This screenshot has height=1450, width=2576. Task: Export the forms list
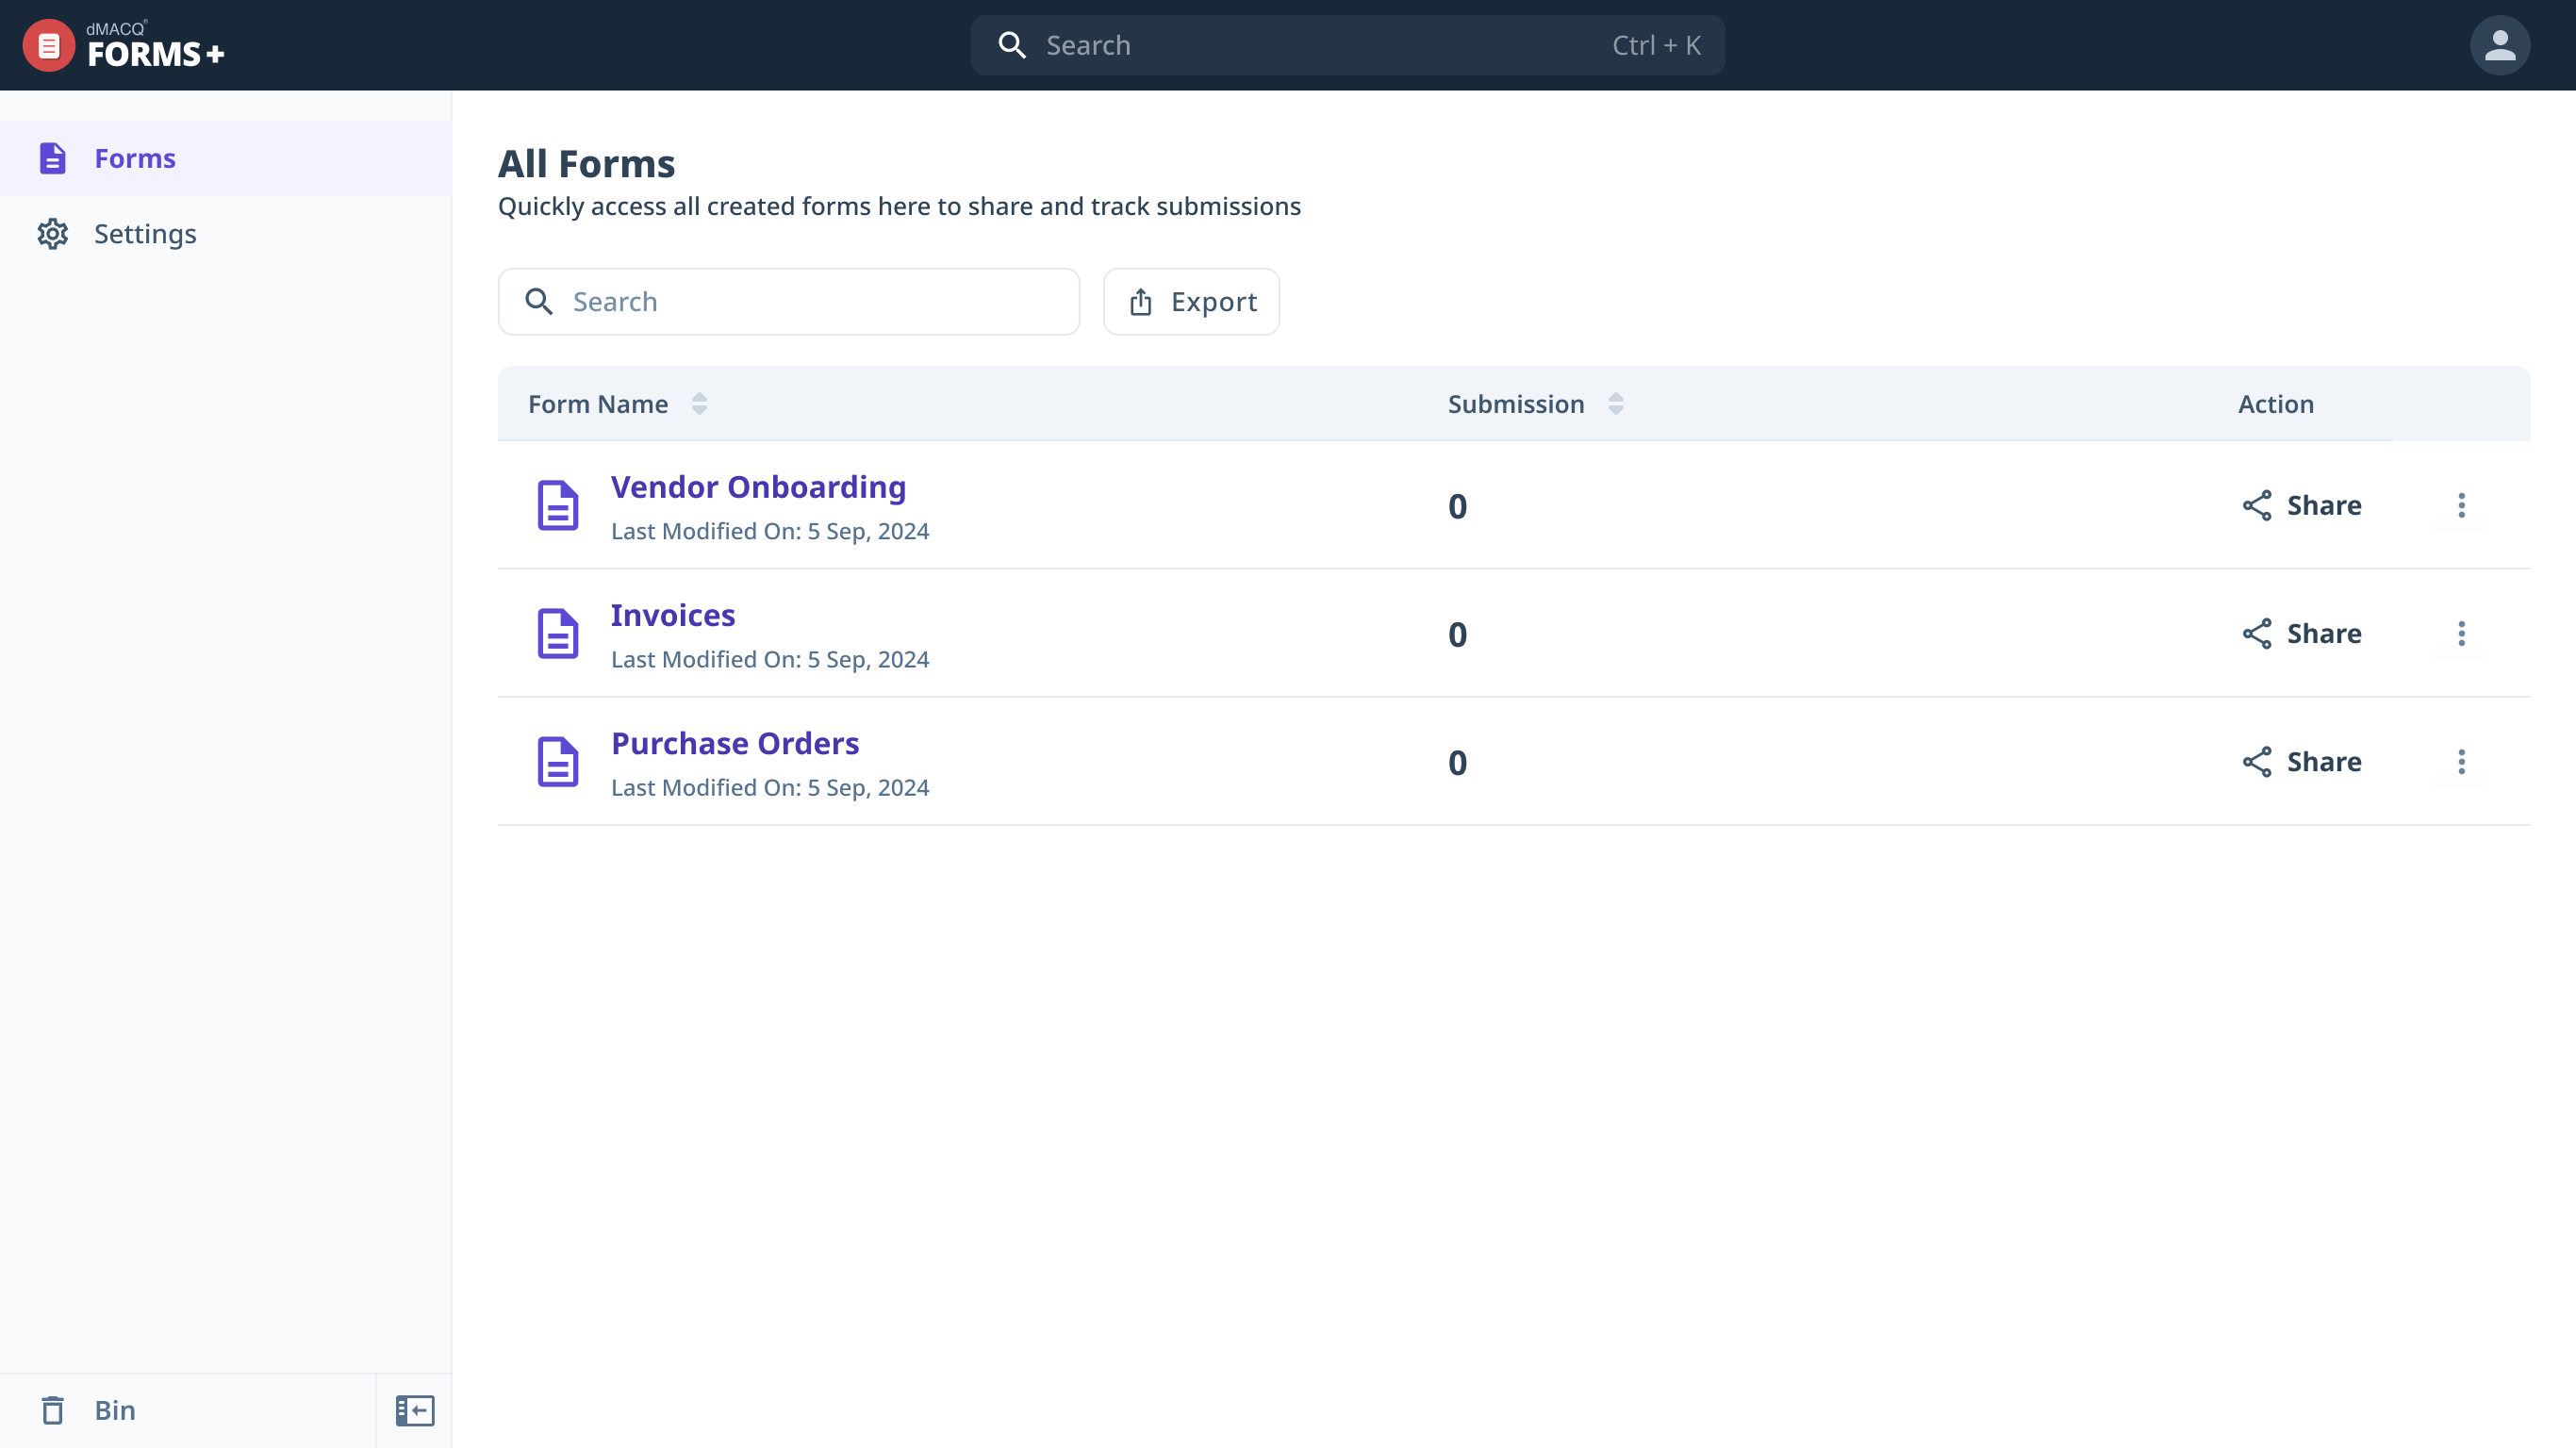tap(1191, 302)
